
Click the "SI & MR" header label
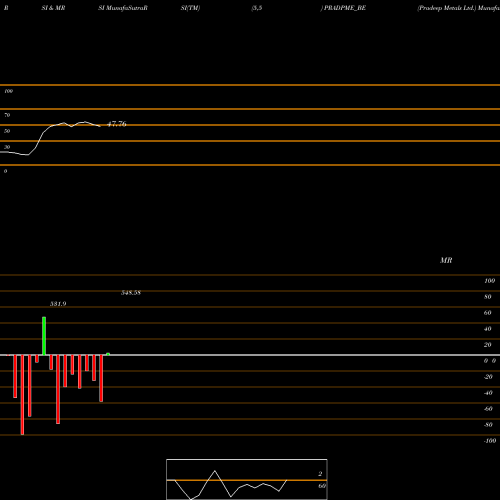click(x=53, y=8)
